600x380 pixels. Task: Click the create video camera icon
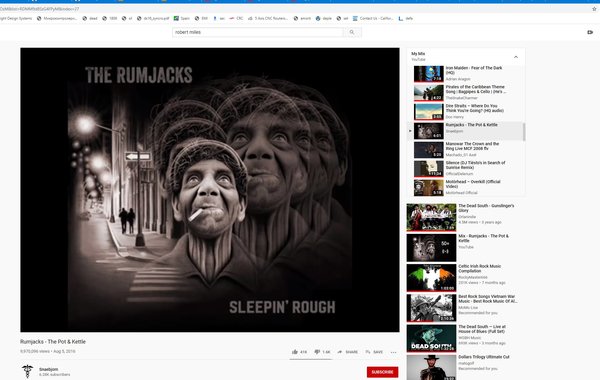pos(590,32)
